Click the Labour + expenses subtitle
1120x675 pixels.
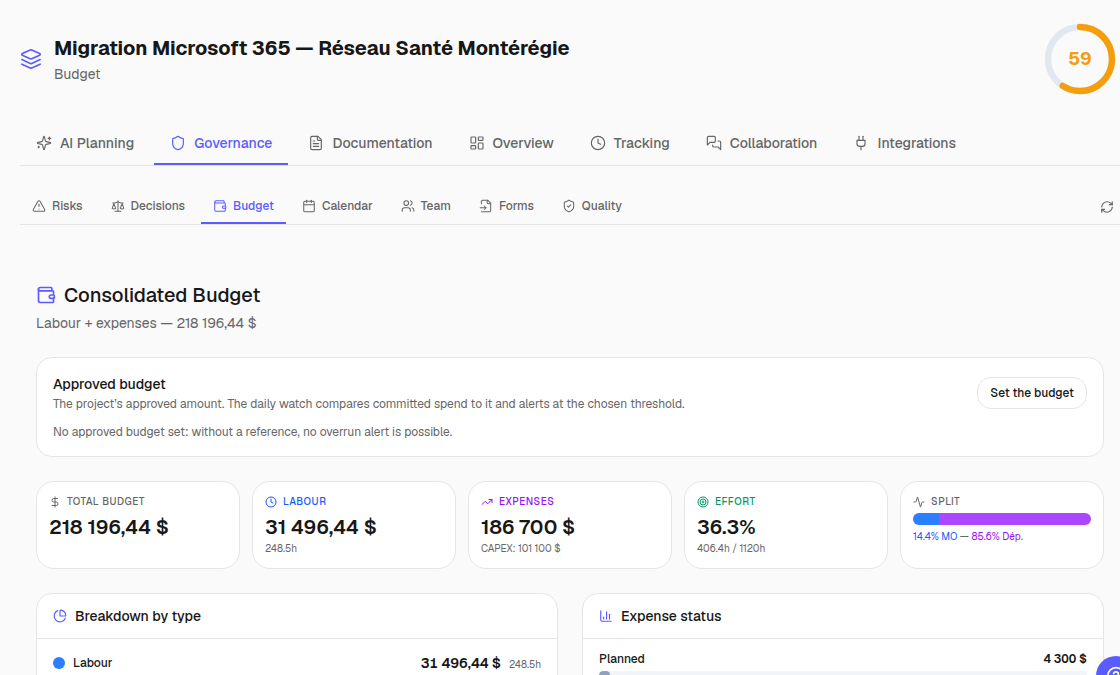coord(146,324)
